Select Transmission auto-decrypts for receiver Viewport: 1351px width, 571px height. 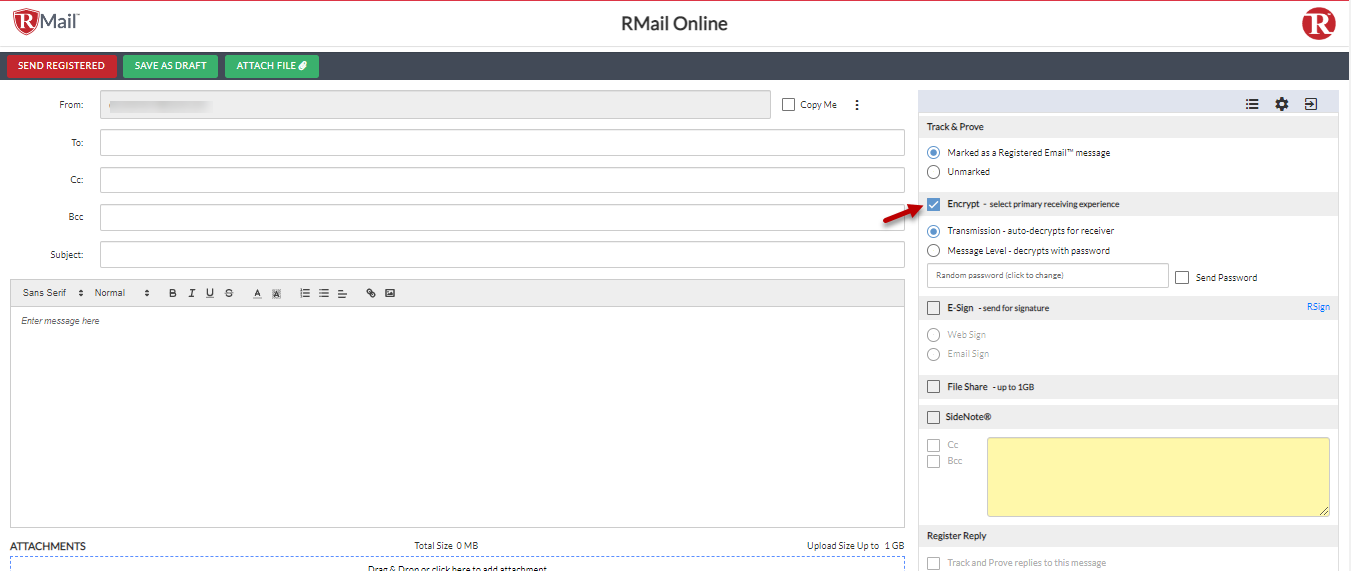tap(934, 231)
